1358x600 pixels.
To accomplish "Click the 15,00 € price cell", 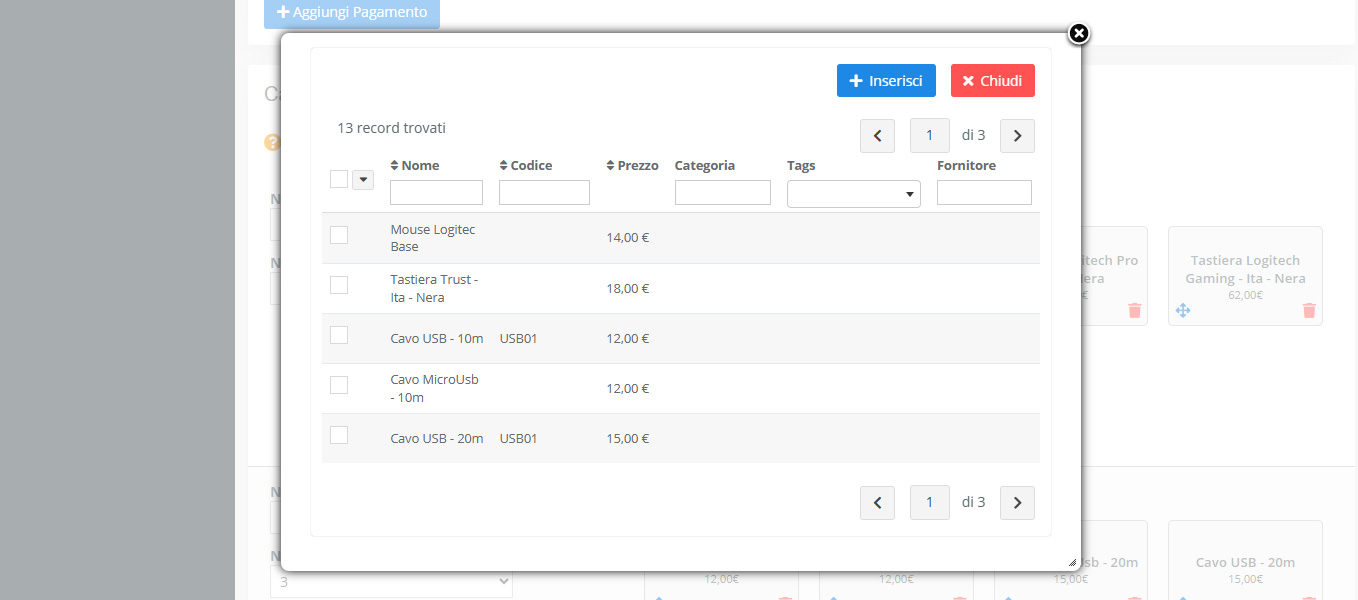I will click(x=628, y=438).
